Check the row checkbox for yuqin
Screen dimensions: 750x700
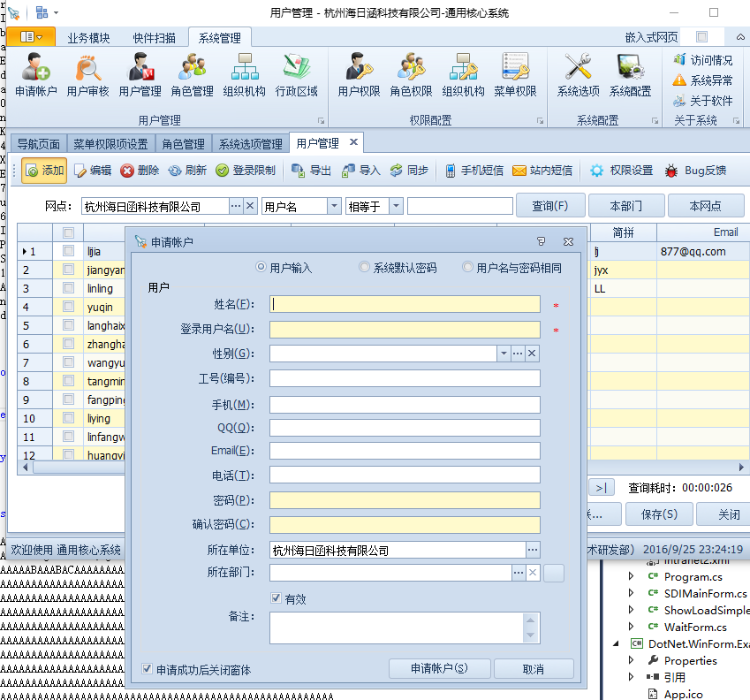pyautogui.click(x=68, y=307)
